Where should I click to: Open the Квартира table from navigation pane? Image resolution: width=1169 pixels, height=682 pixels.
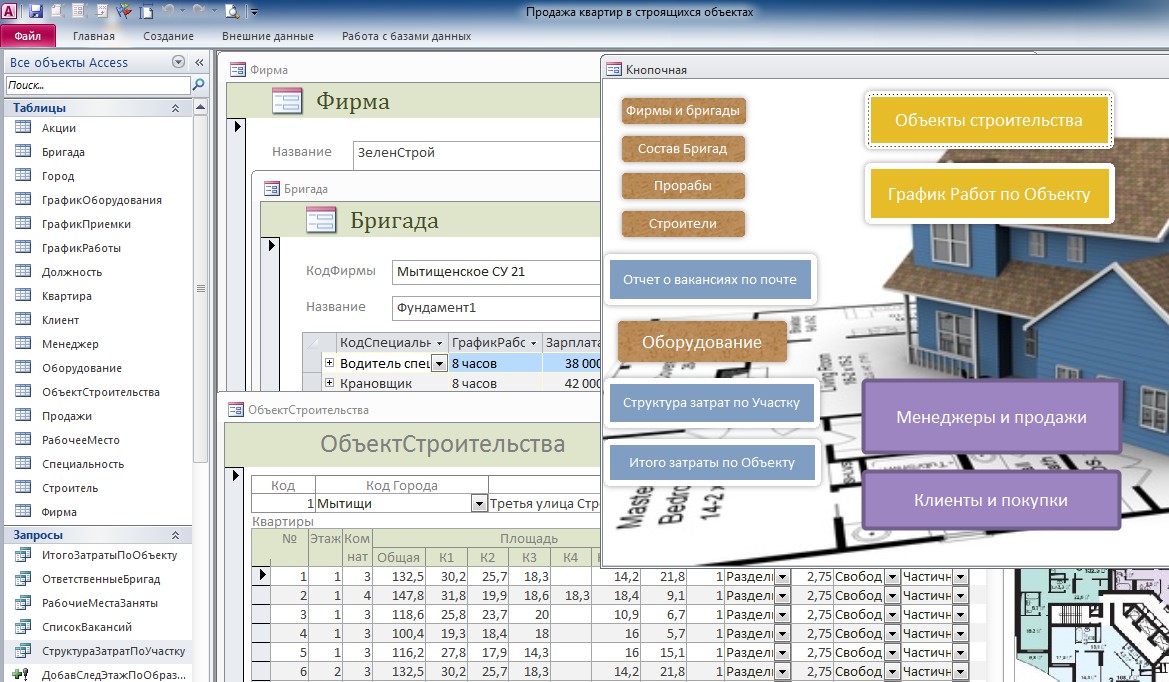(66, 296)
